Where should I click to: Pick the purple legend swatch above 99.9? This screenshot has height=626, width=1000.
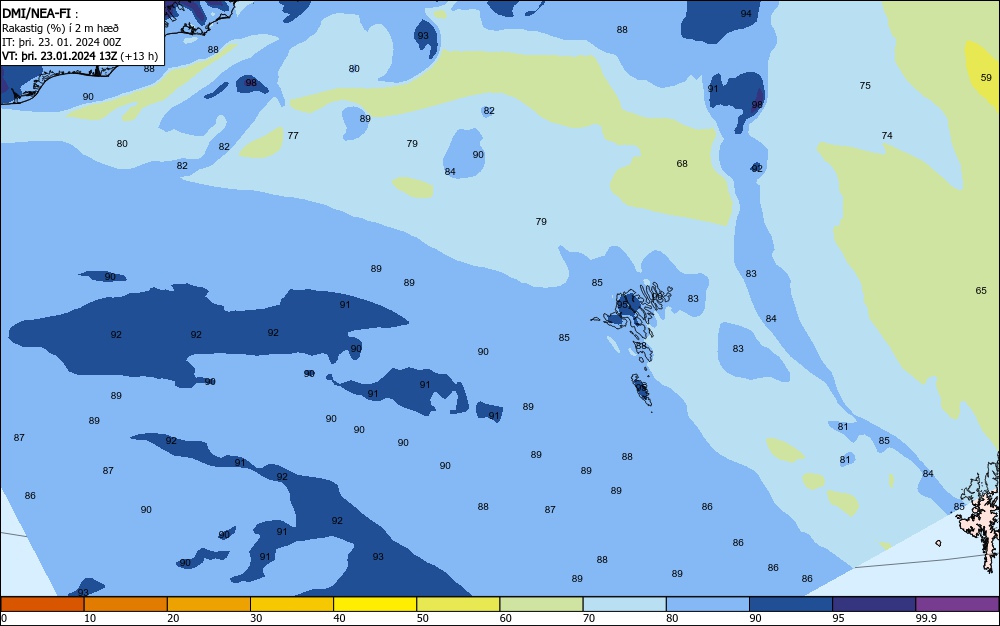957,604
